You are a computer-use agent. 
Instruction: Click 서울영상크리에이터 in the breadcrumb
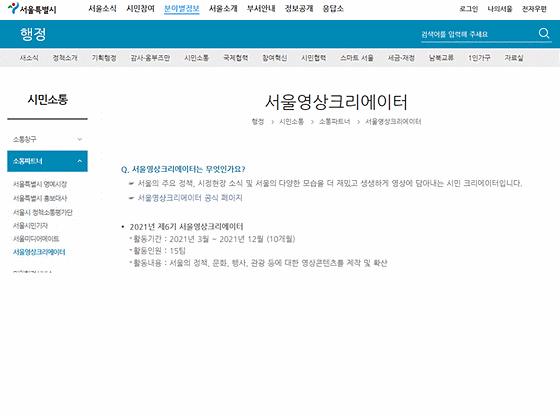coord(393,122)
